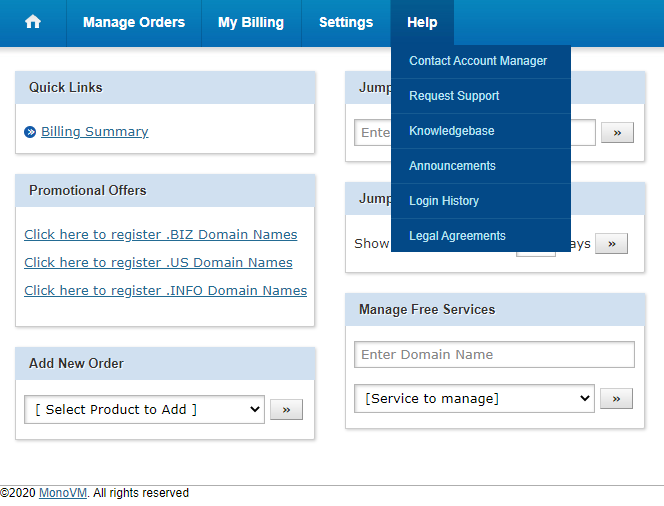The height and width of the screenshot is (506, 664).
Task: Open the Billing Summary link
Action: coord(94,132)
